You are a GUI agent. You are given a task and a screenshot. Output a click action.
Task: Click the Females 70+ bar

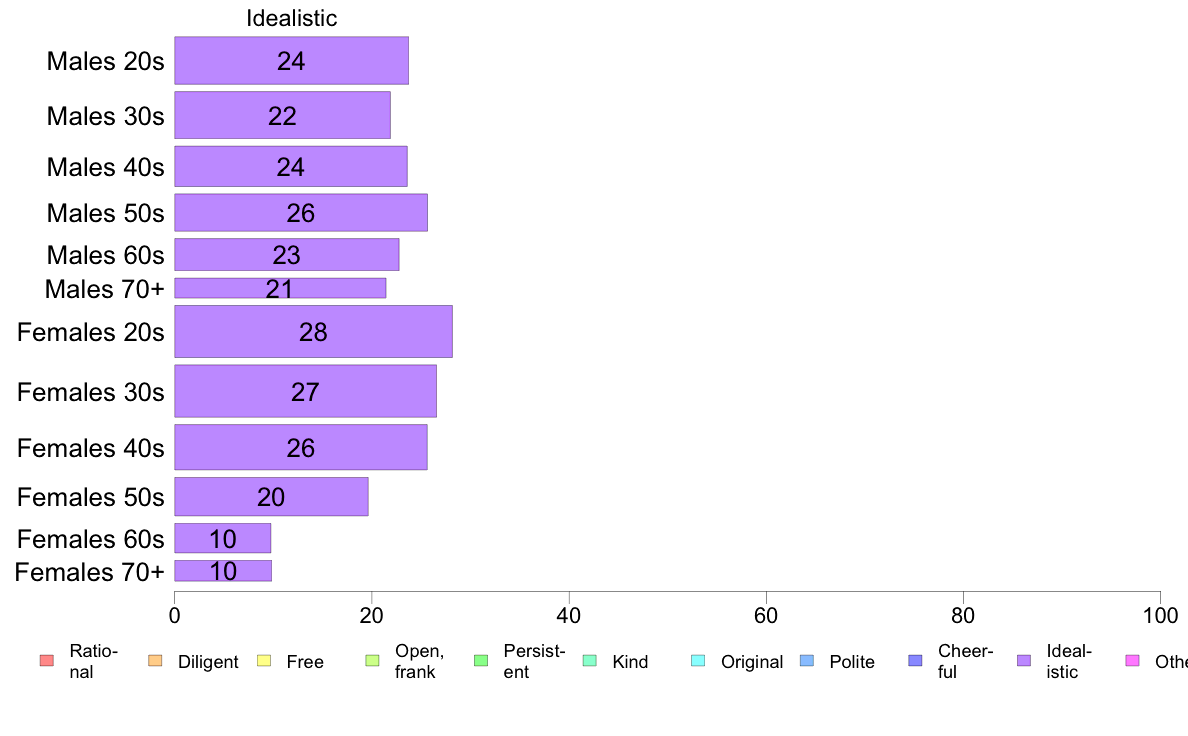(224, 571)
